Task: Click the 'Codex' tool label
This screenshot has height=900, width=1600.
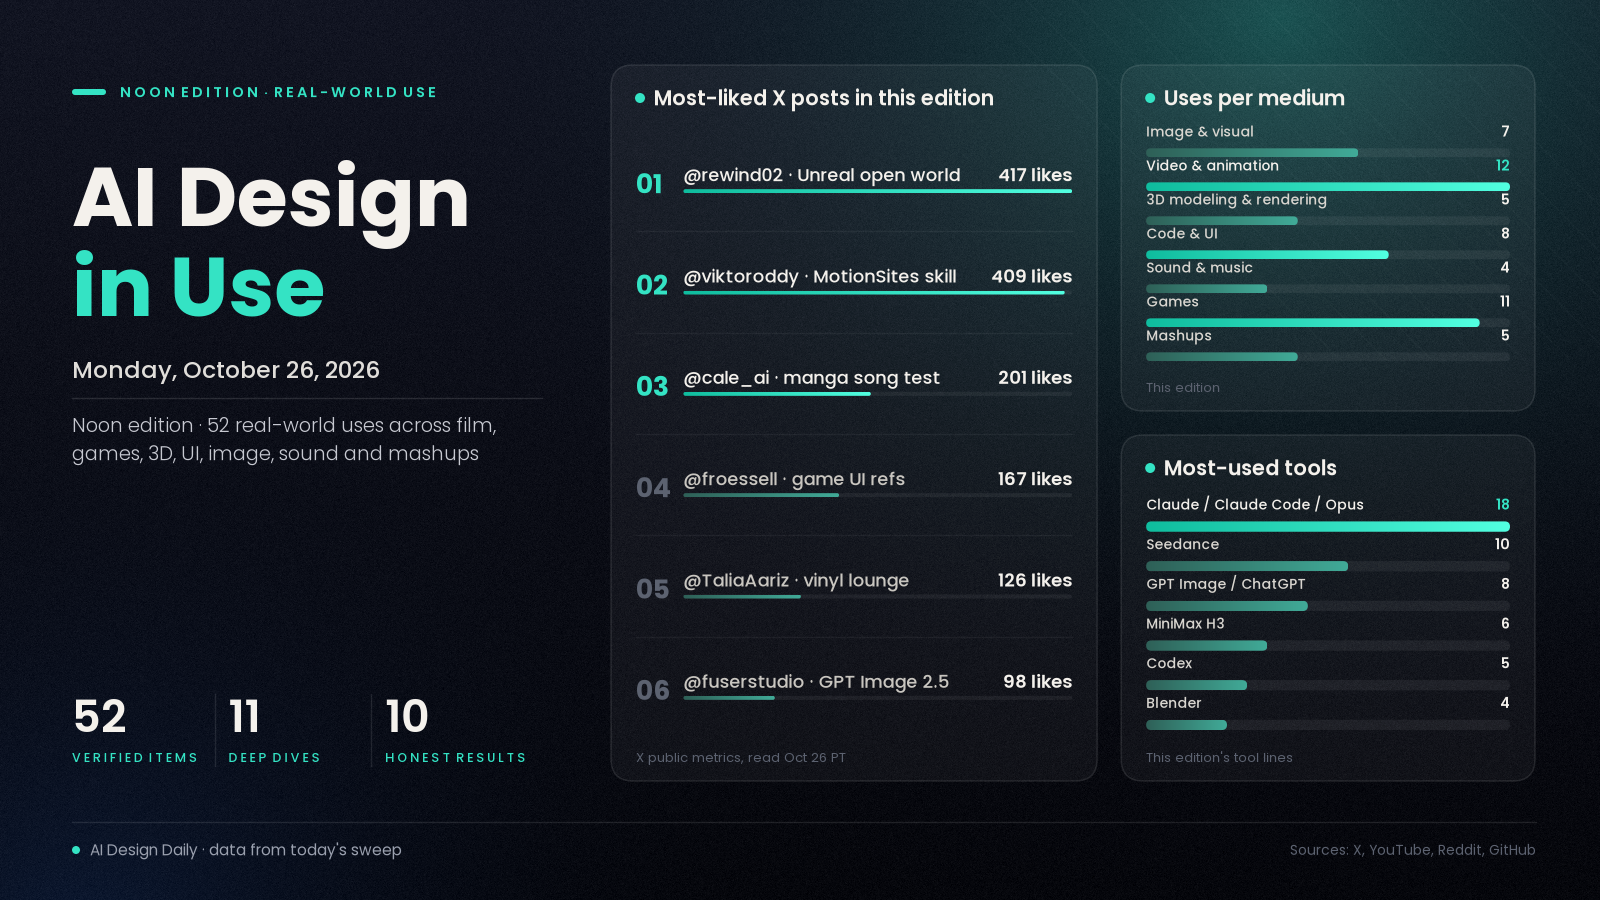Action: click(1169, 663)
